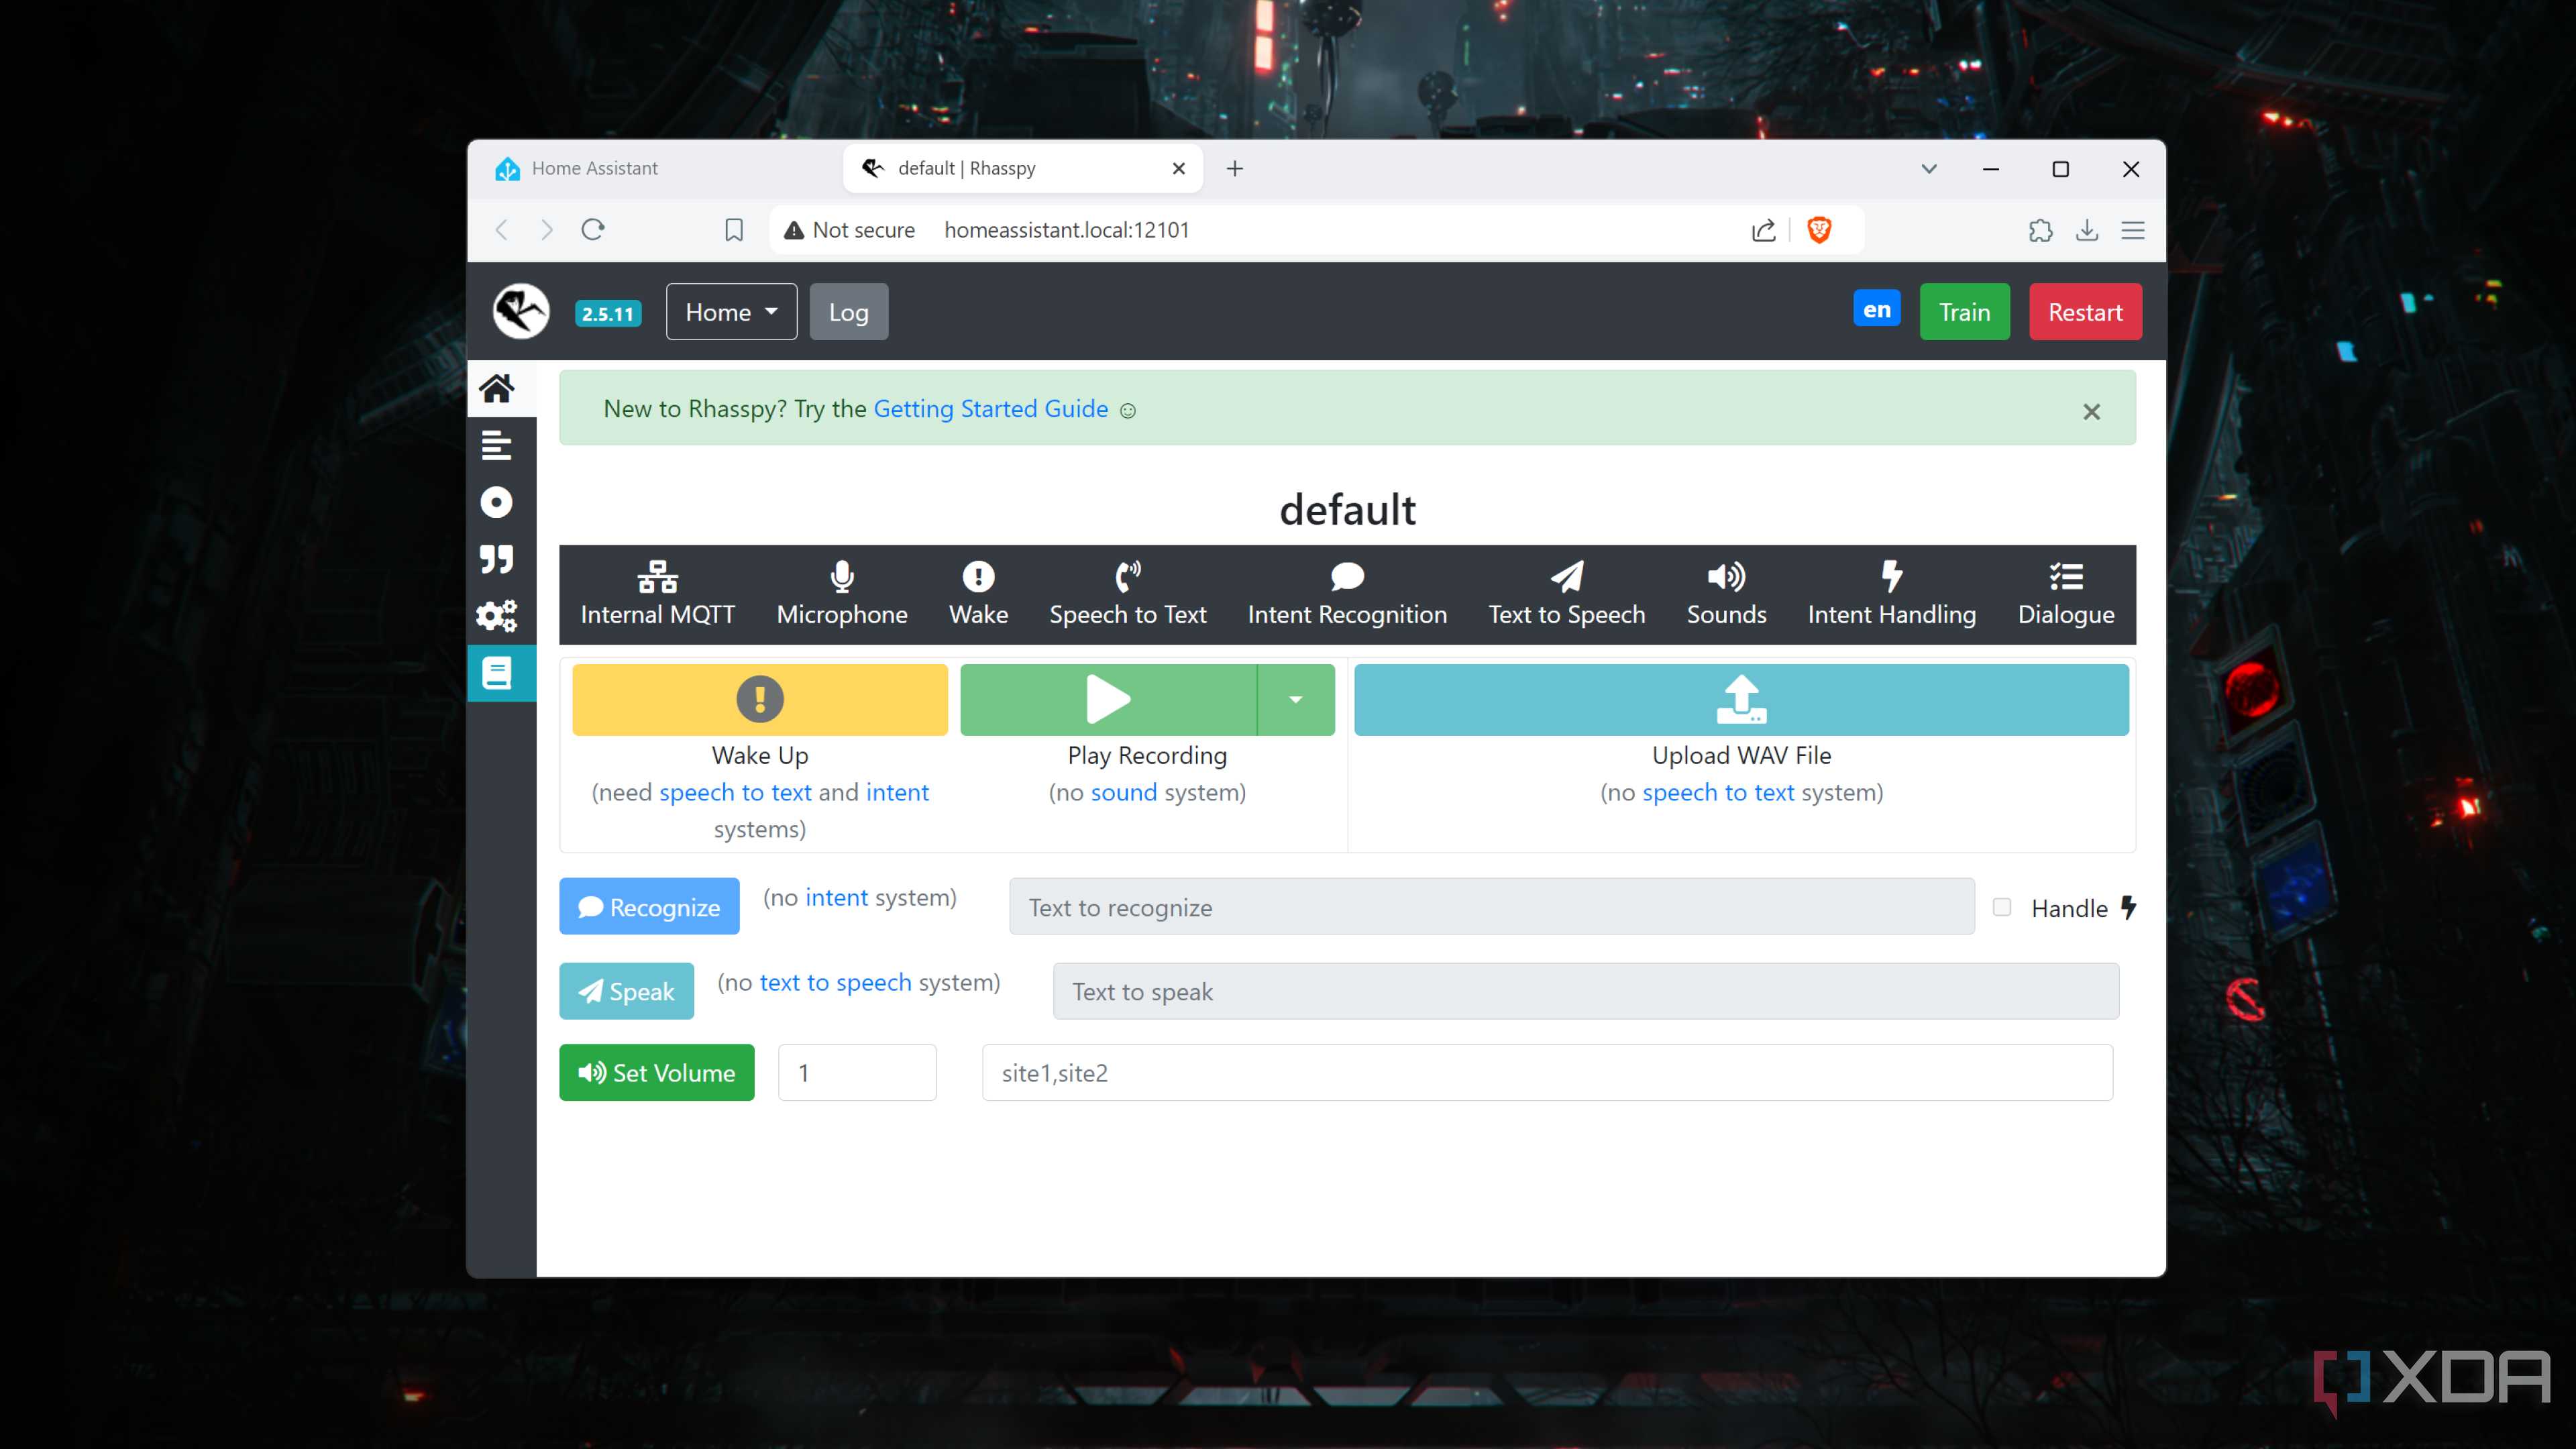Select the Wake status item
Screen dimensions: 2576x1449
978,594
